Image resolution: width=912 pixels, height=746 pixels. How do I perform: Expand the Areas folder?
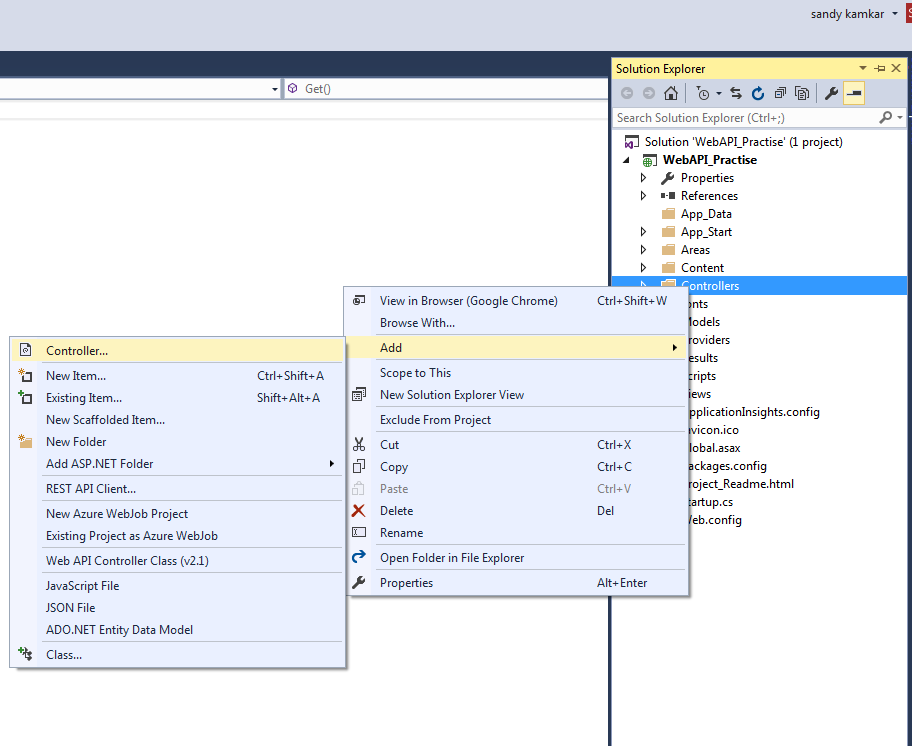(x=643, y=249)
